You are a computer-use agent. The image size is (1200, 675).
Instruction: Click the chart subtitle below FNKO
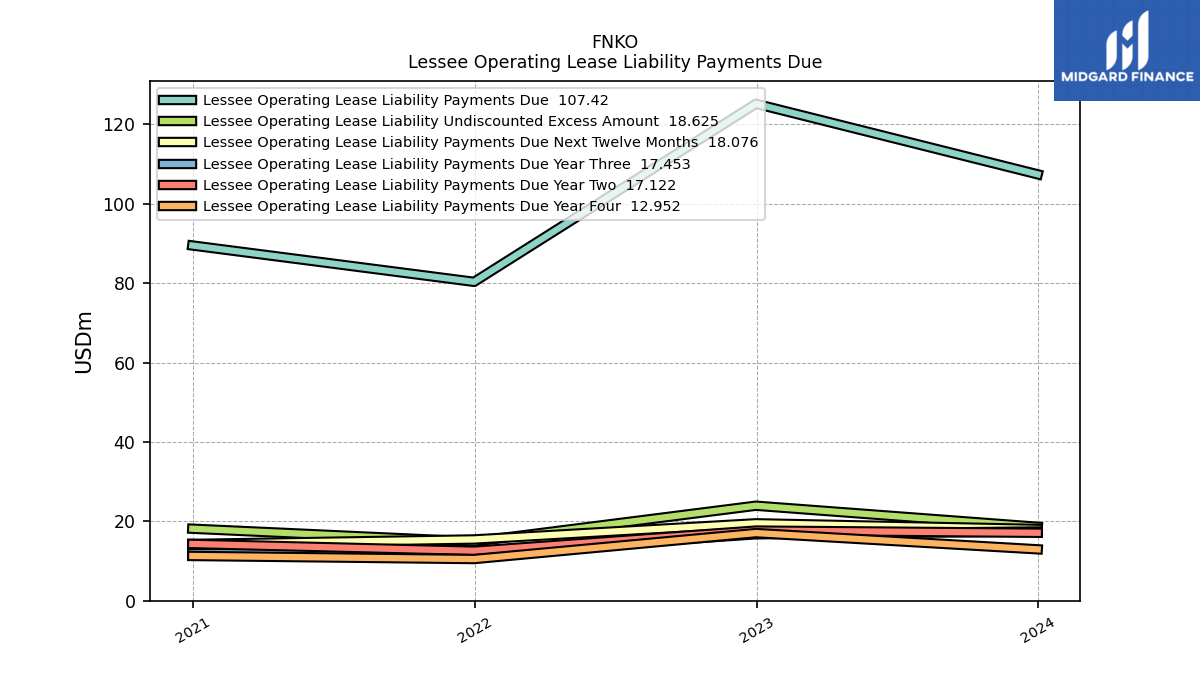tap(615, 62)
